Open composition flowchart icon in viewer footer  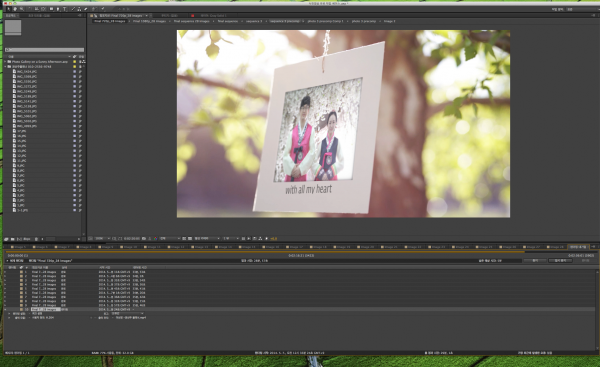coord(260,238)
